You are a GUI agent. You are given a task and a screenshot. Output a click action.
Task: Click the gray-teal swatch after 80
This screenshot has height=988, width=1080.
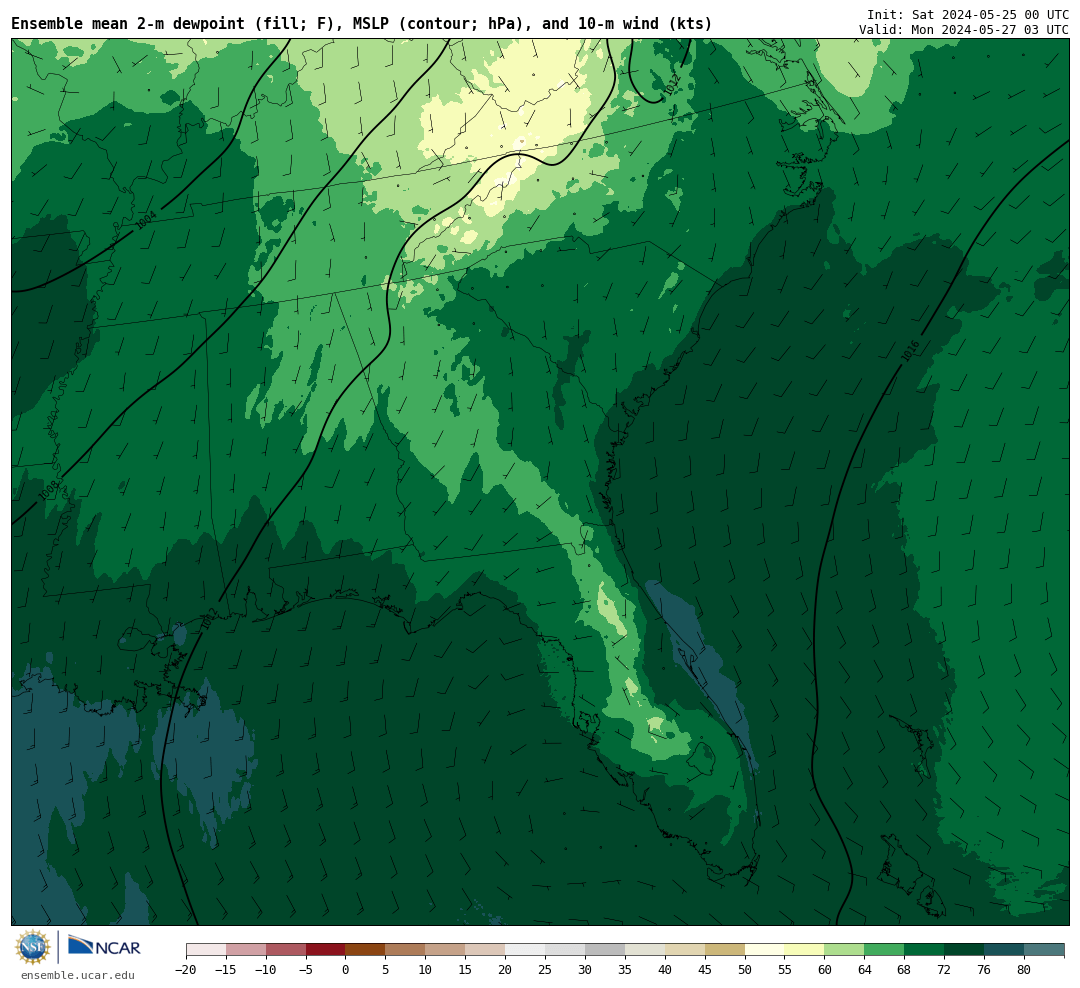[1045, 950]
